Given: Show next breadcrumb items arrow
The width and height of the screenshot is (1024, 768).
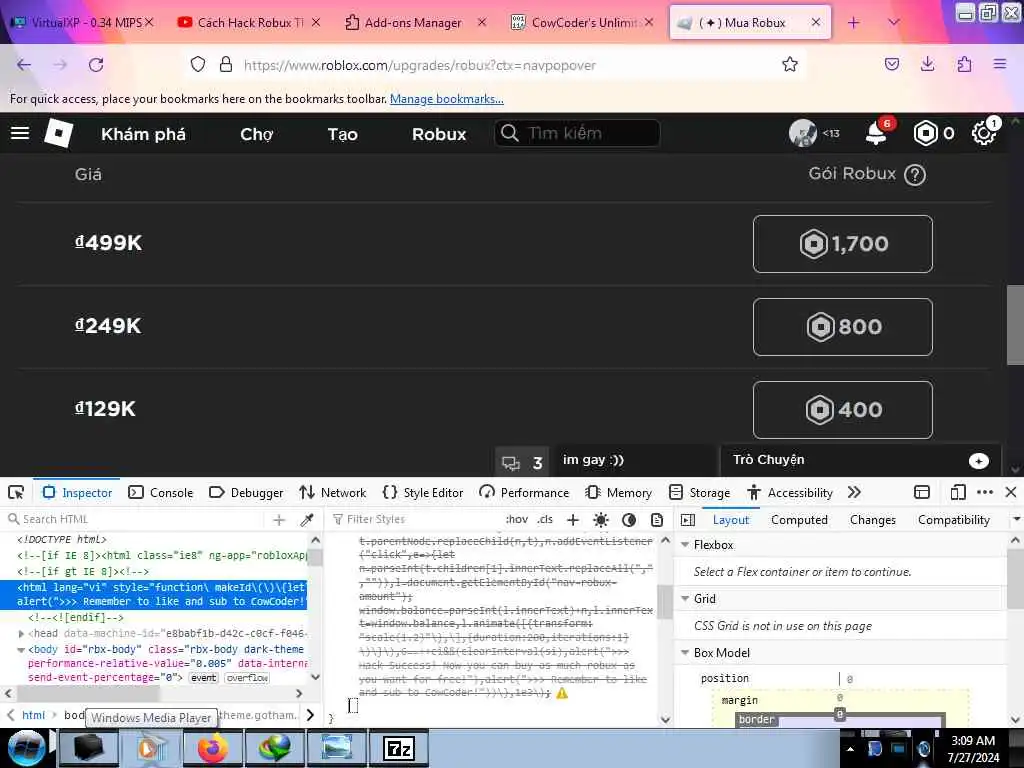Looking at the screenshot, I should (x=310, y=715).
